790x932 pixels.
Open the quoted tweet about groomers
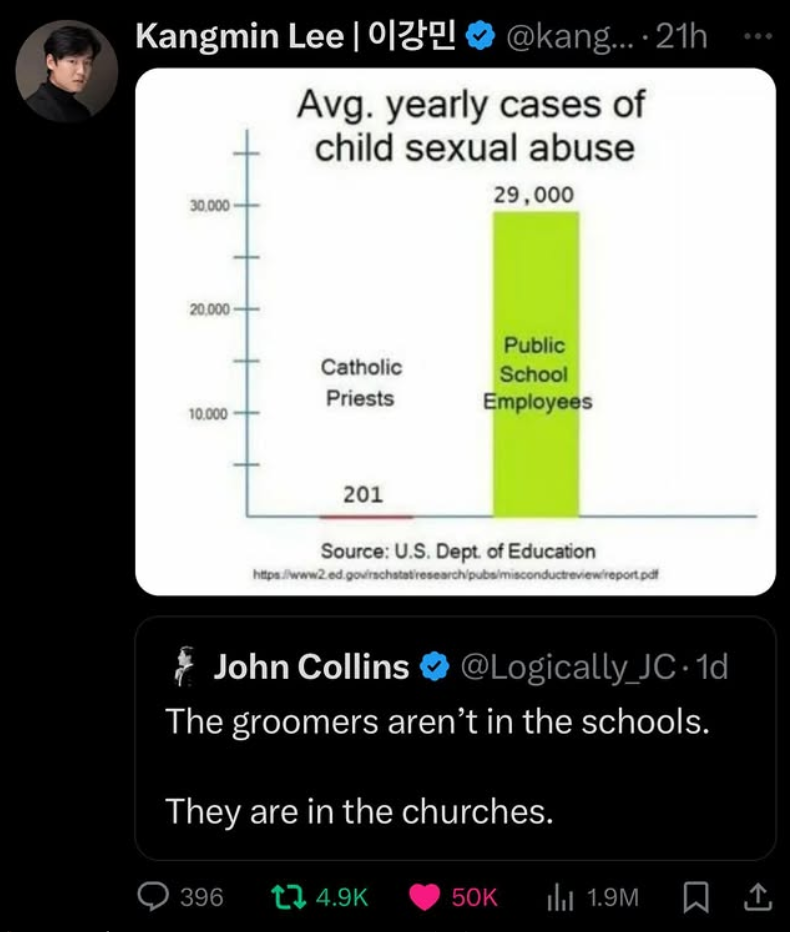[455, 738]
